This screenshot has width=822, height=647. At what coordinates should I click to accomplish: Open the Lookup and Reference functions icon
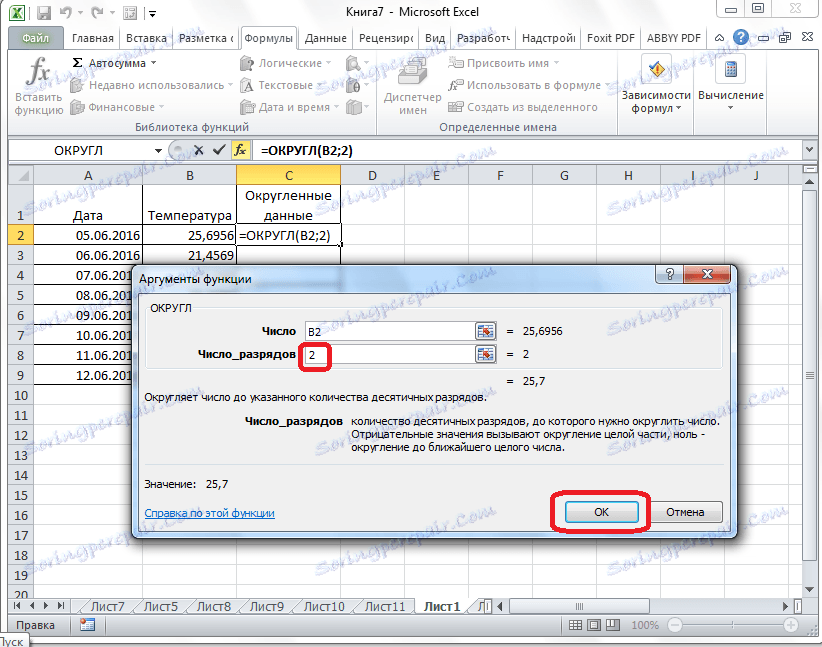(354, 63)
